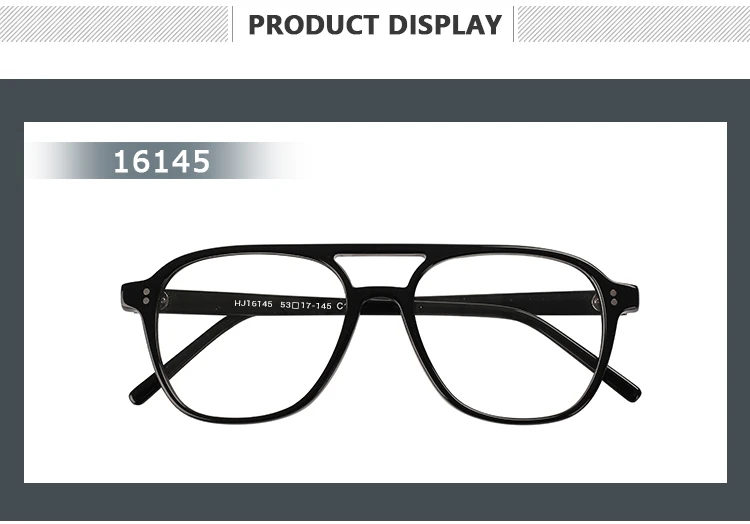The image size is (750, 524).
Task: Click the left vertical divider beside heading
Action: [232, 24]
